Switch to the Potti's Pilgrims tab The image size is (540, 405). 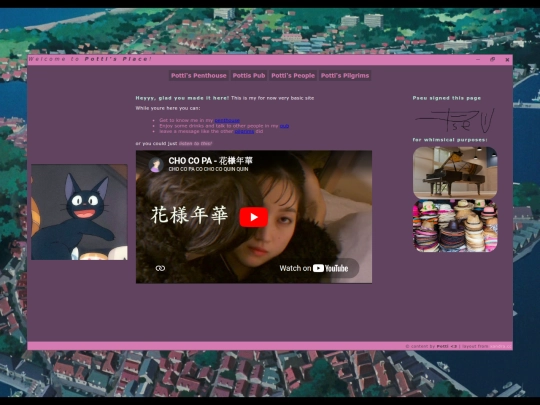(x=345, y=75)
